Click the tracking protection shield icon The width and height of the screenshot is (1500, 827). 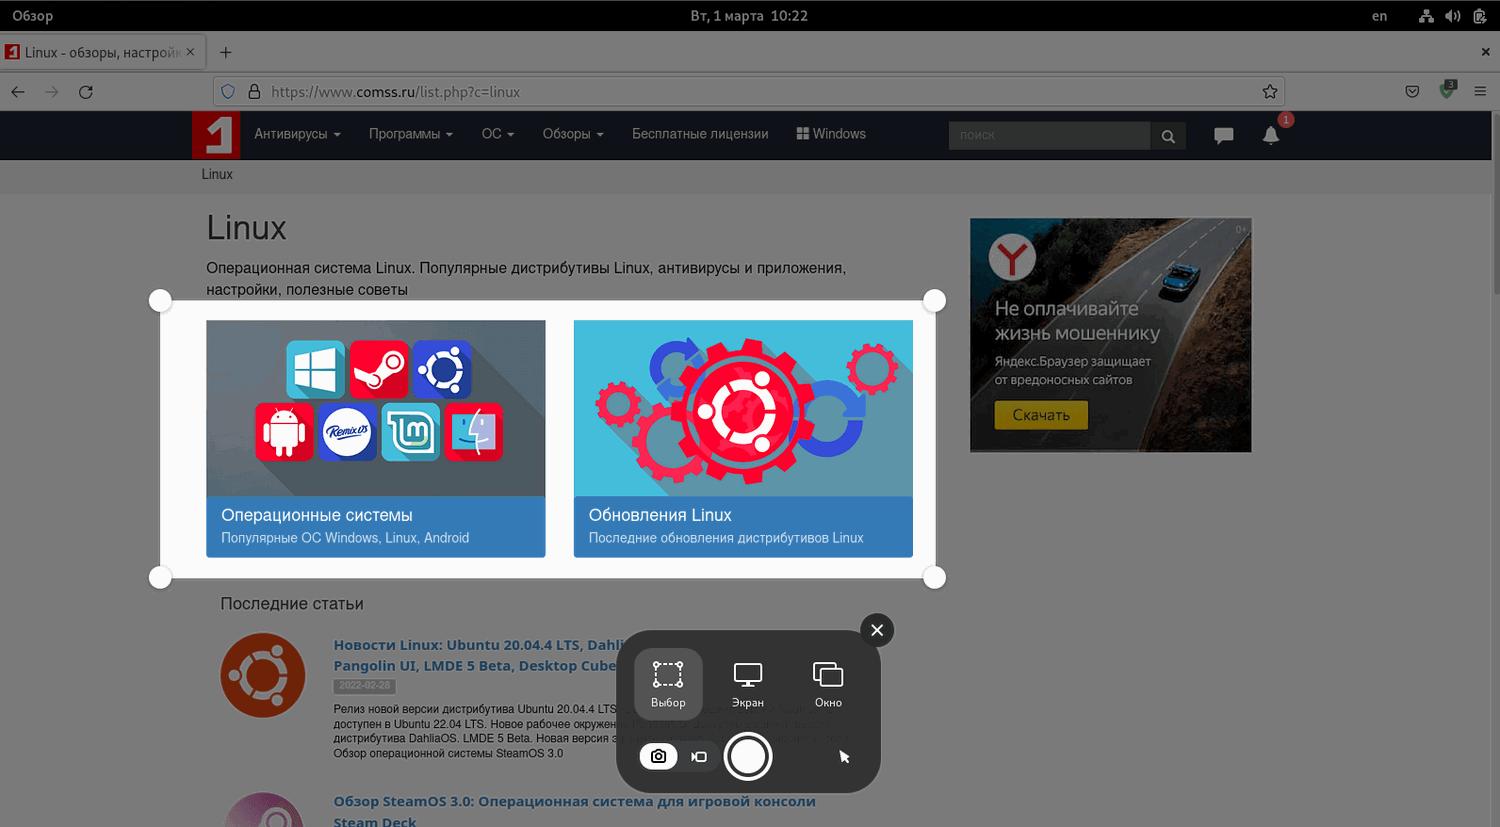click(228, 92)
